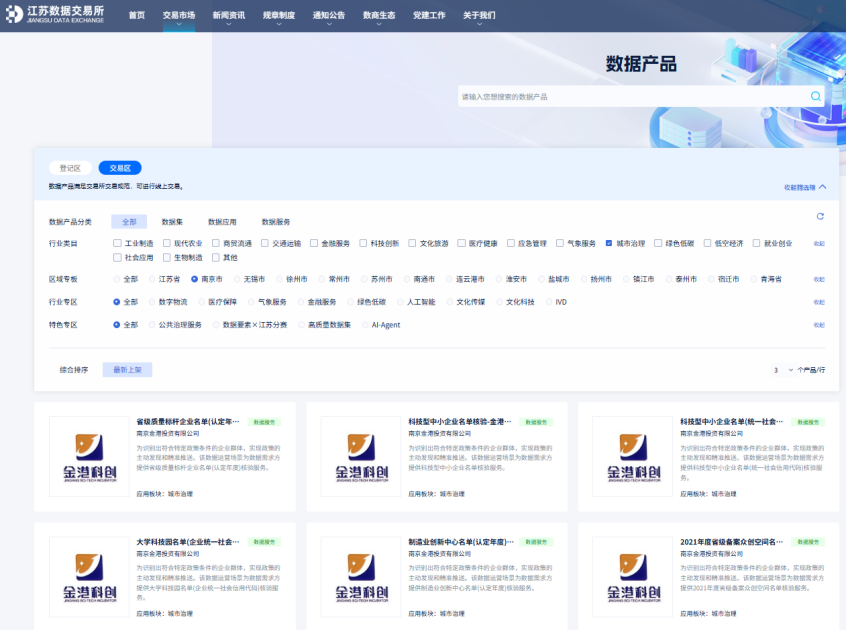Open the products-per-row dropdown
The height and width of the screenshot is (630, 846).
click(x=782, y=370)
